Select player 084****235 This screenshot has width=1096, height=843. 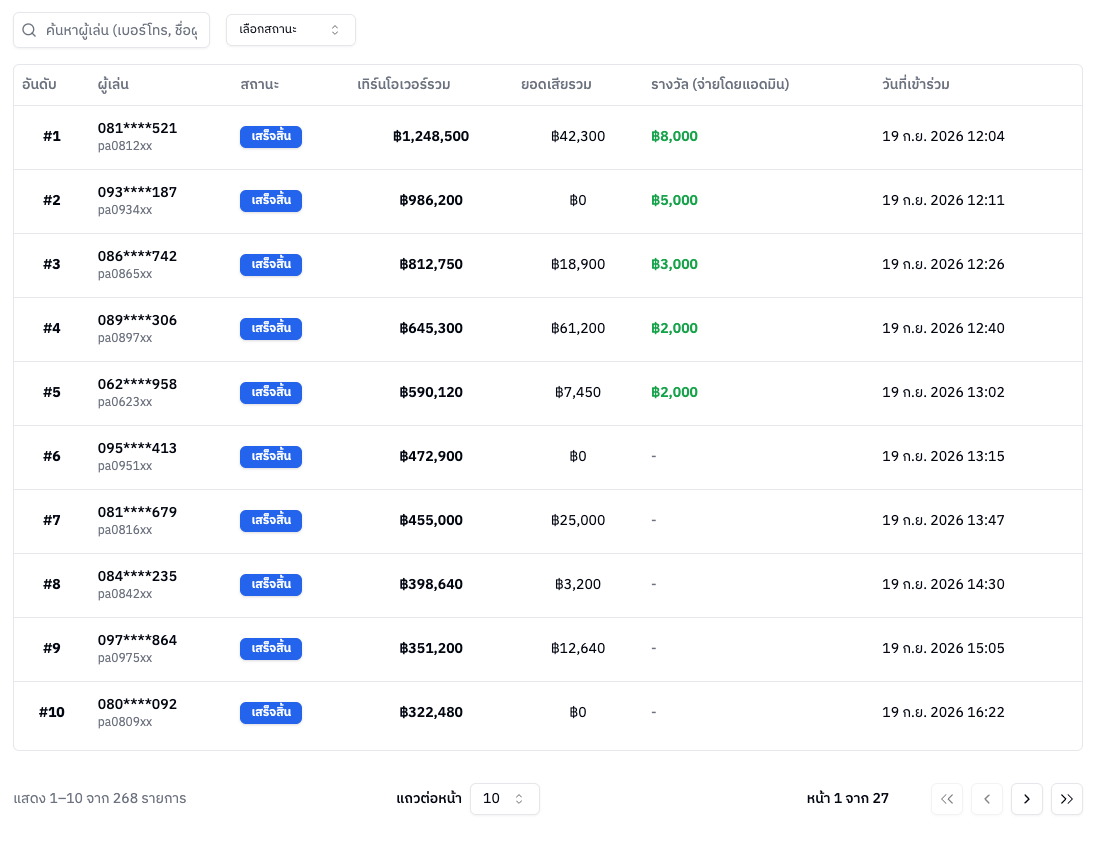[138, 576]
